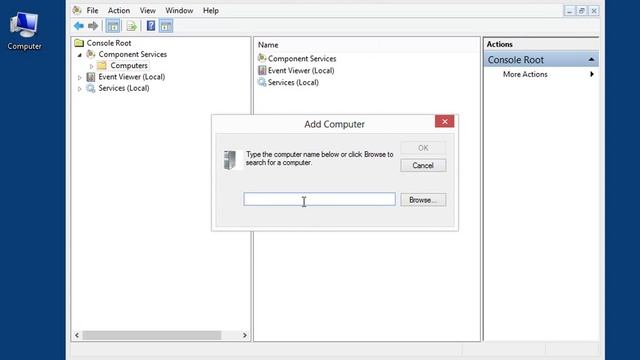Open the File menu
640x360 pixels.
(x=92, y=11)
